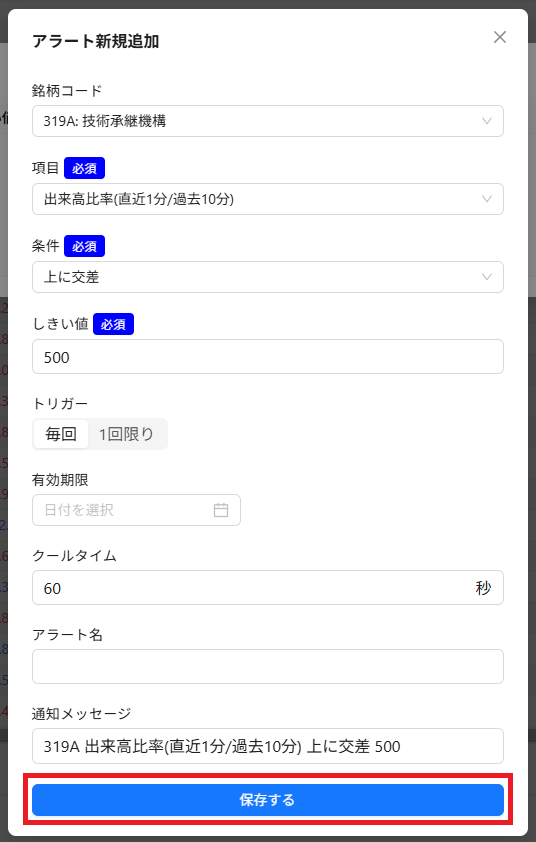This screenshot has width=536, height=842.
Task: Expand the 出来高比率(直近1分/過去10分) item dropdown
Action: click(x=267, y=199)
